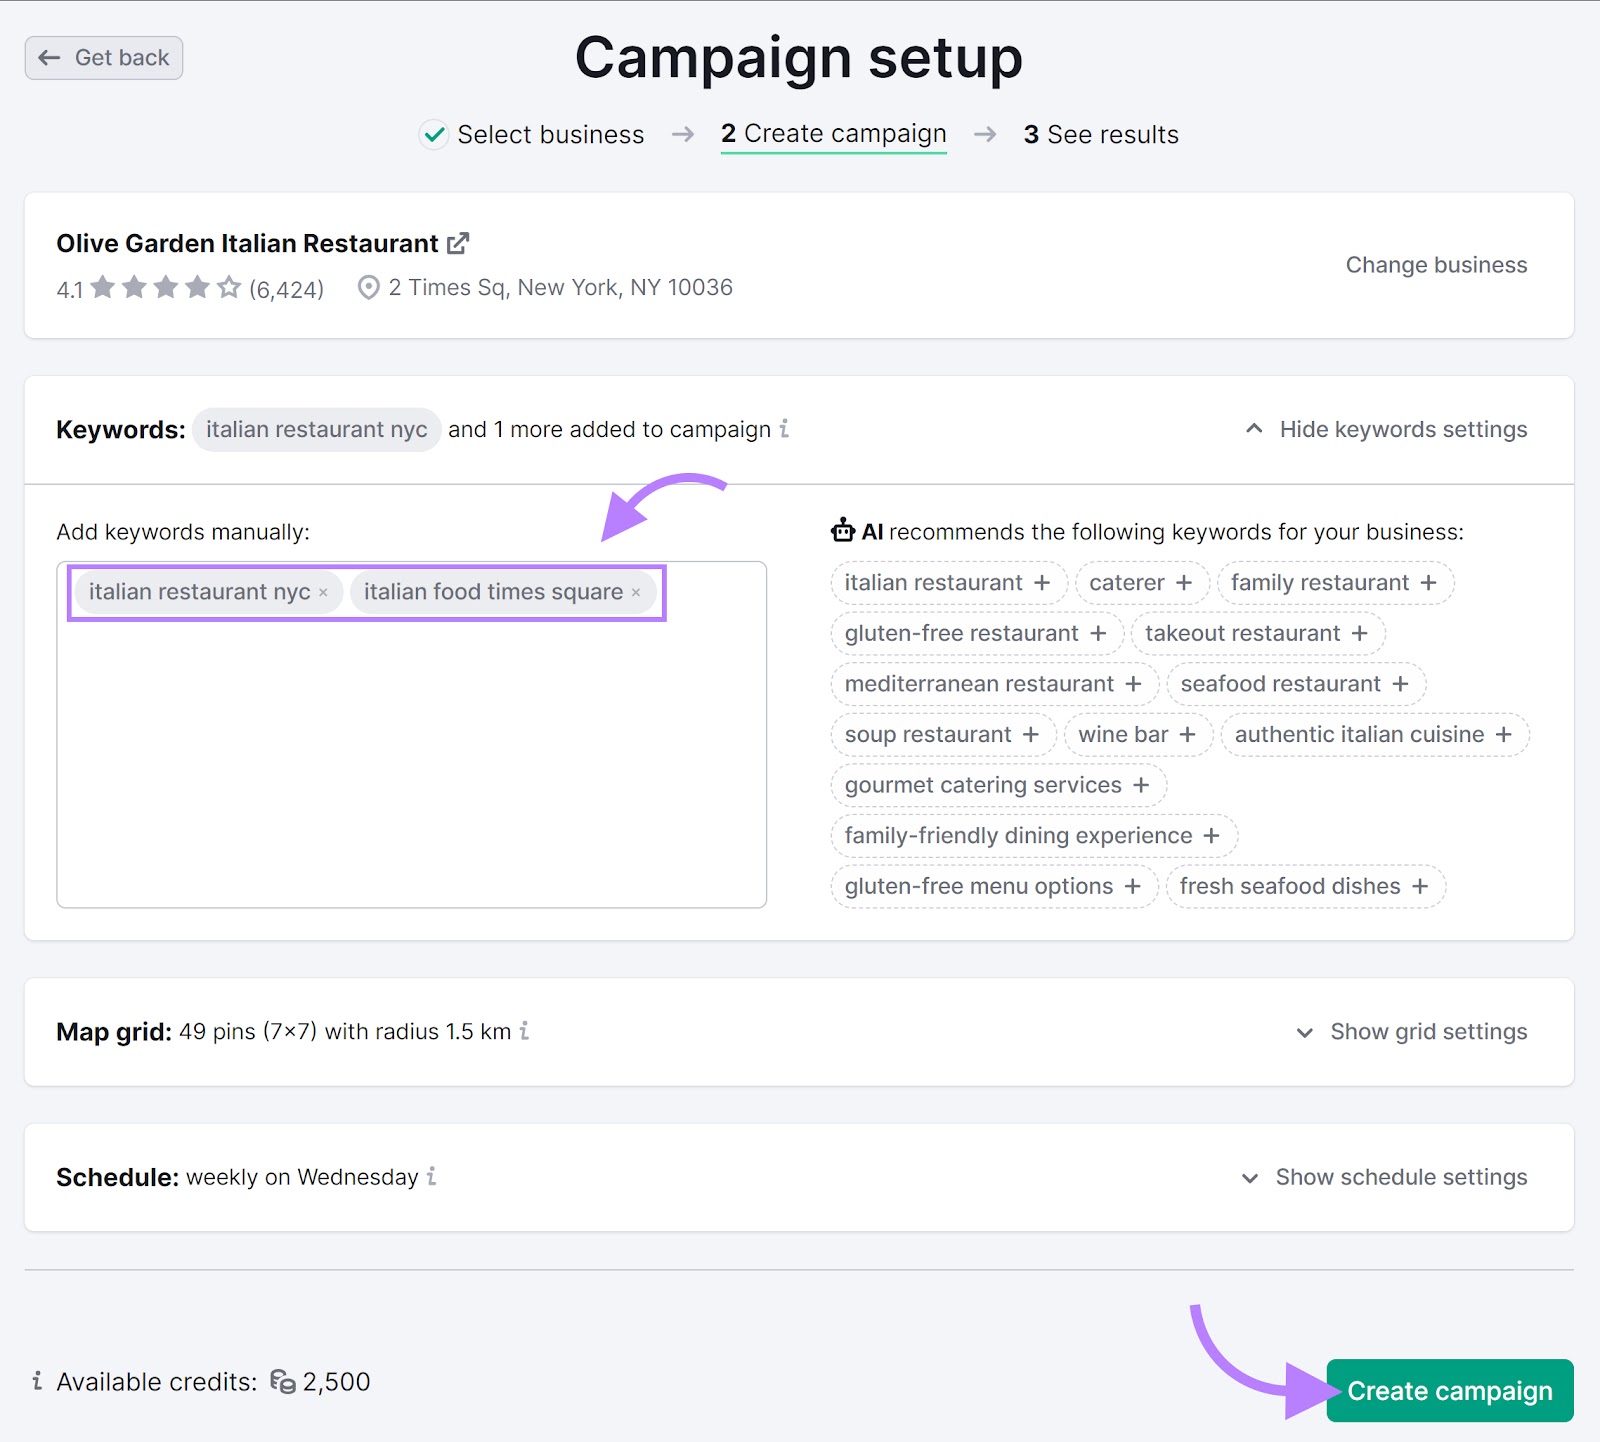
Task: Click Change business link
Action: pyautogui.click(x=1436, y=265)
